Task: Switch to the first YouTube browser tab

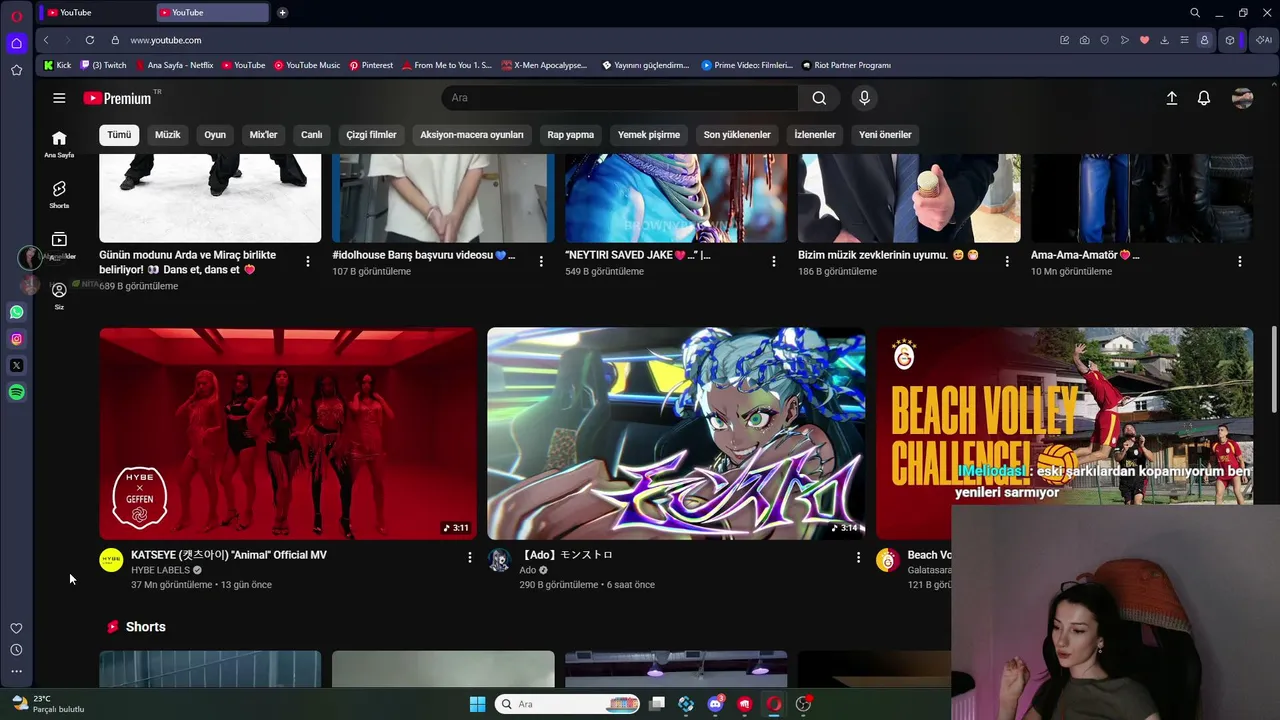Action: pyautogui.click(x=96, y=13)
